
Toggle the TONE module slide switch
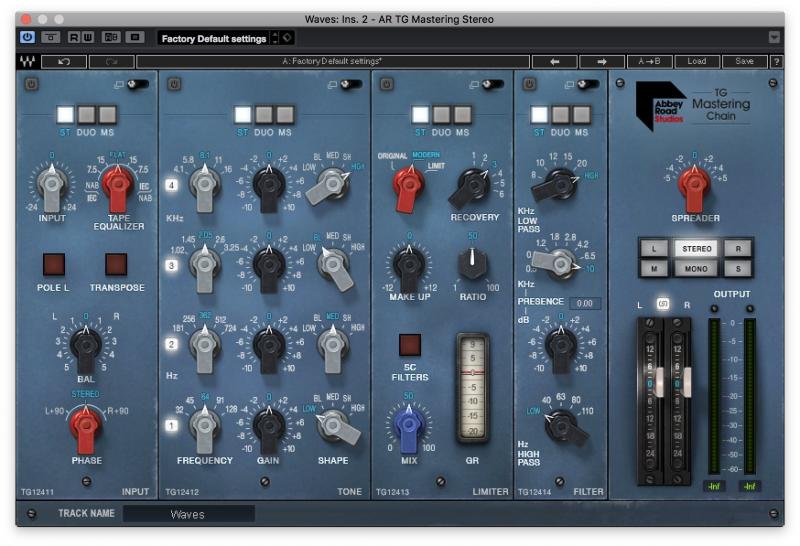click(352, 84)
